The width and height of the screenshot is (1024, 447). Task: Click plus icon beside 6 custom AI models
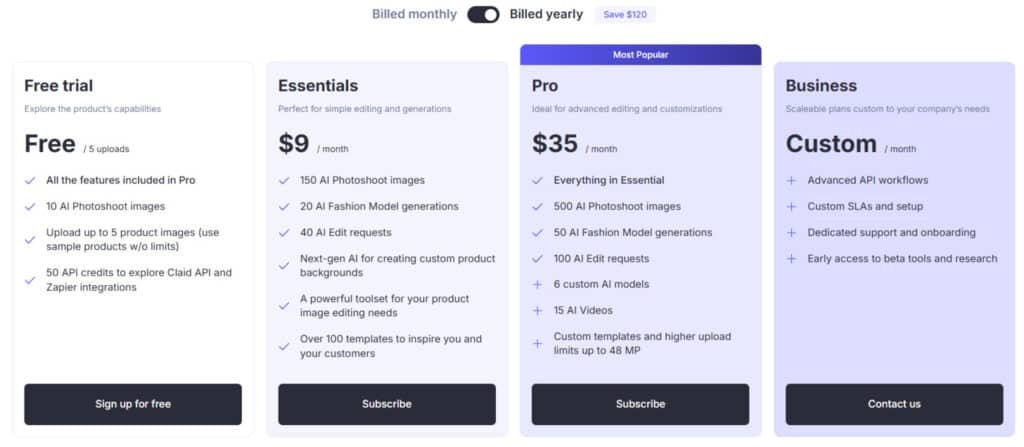click(538, 285)
